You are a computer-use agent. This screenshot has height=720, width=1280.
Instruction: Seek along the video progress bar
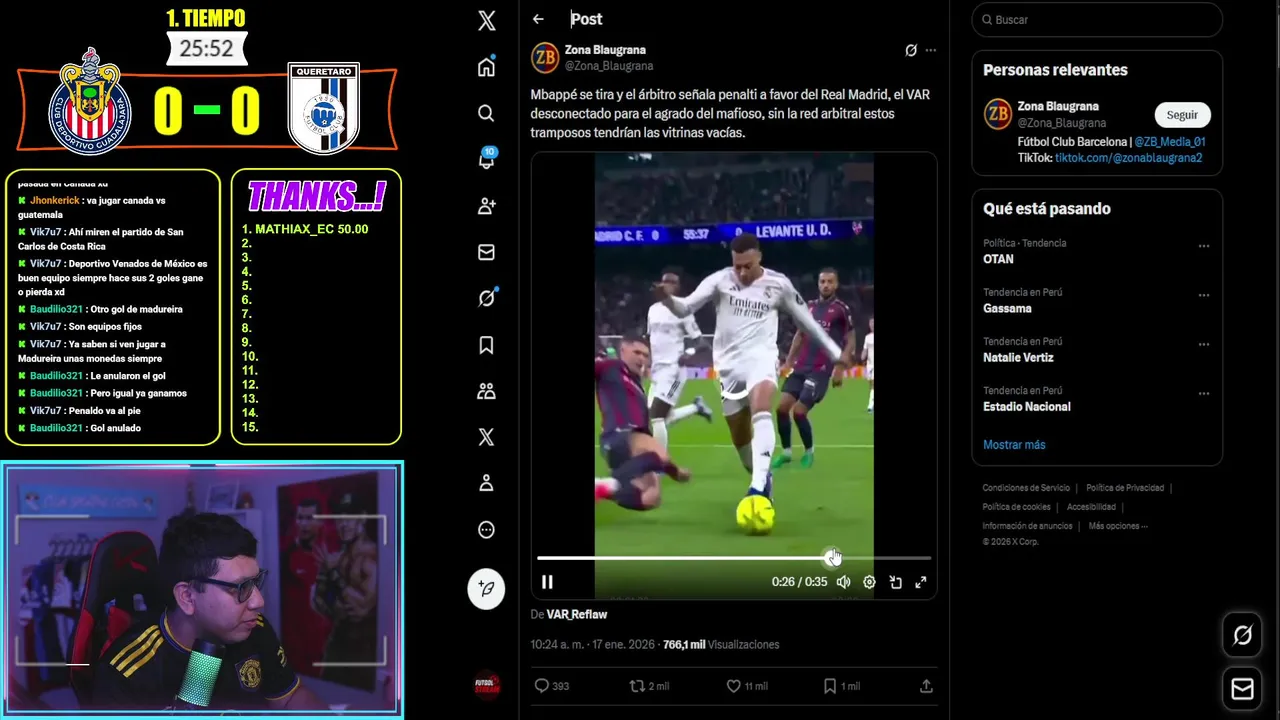click(x=734, y=558)
